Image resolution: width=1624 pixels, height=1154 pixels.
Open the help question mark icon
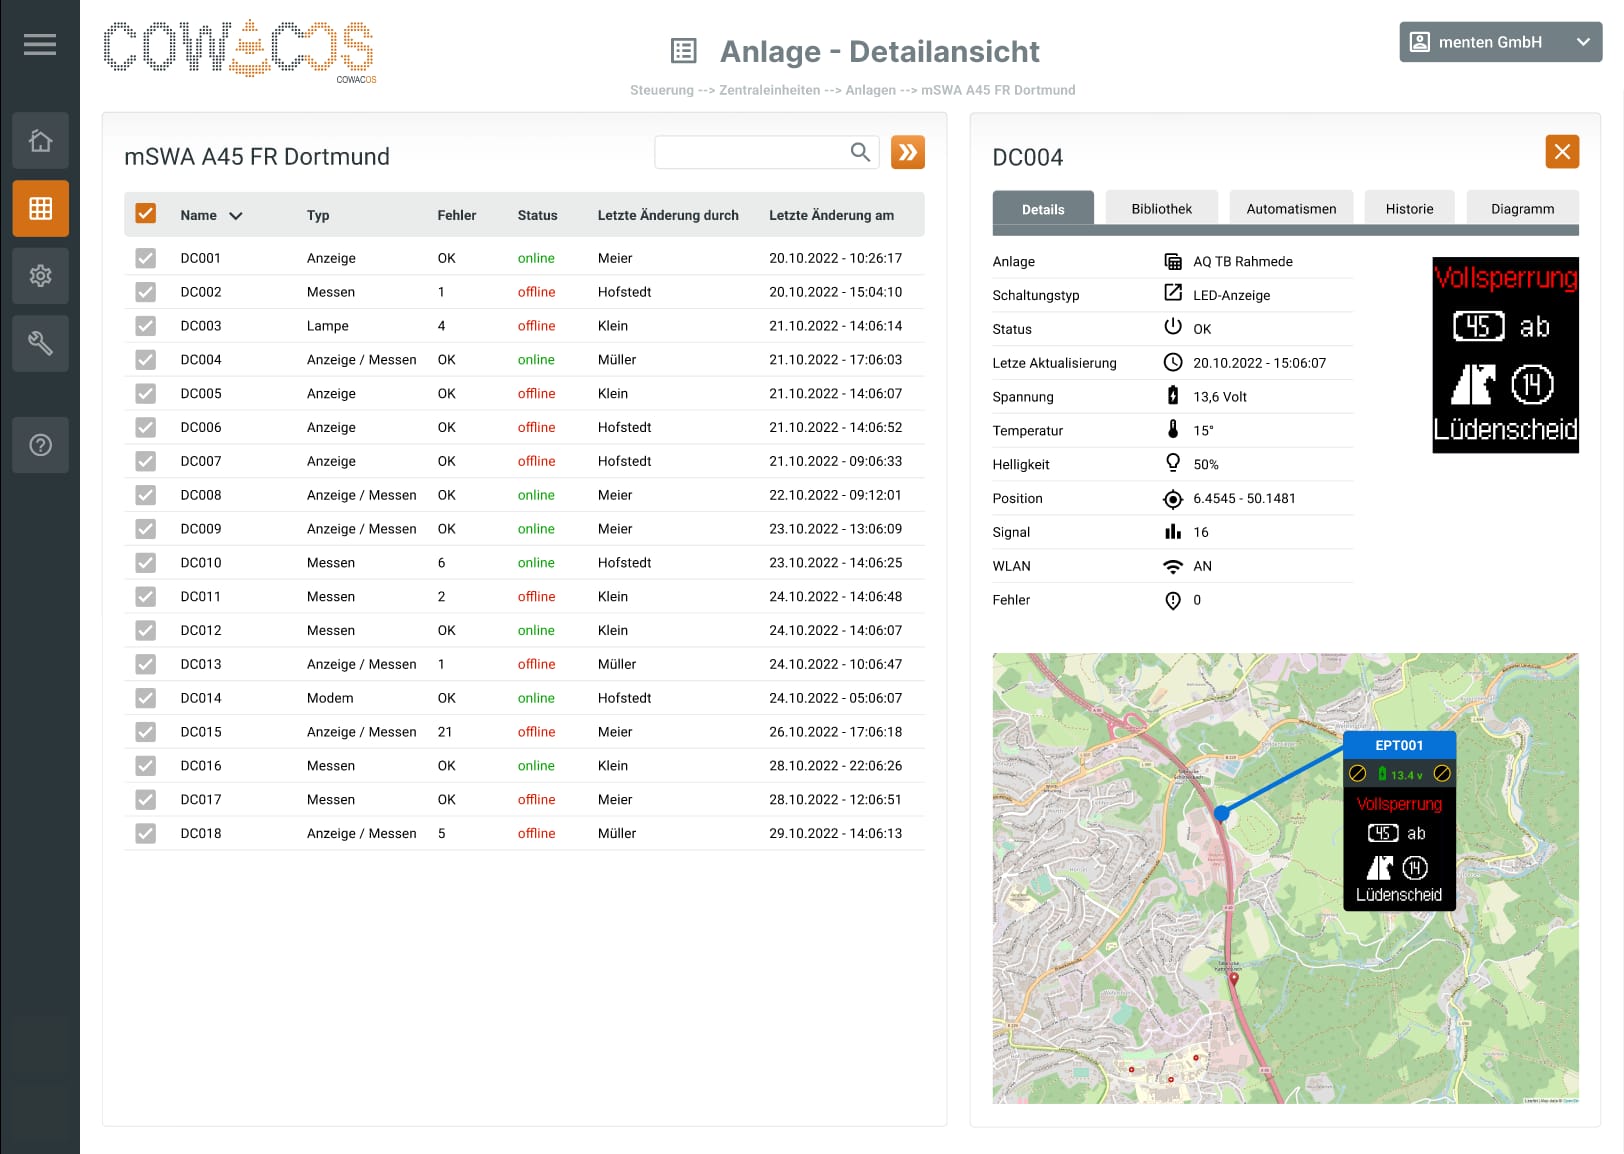[40, 445]
